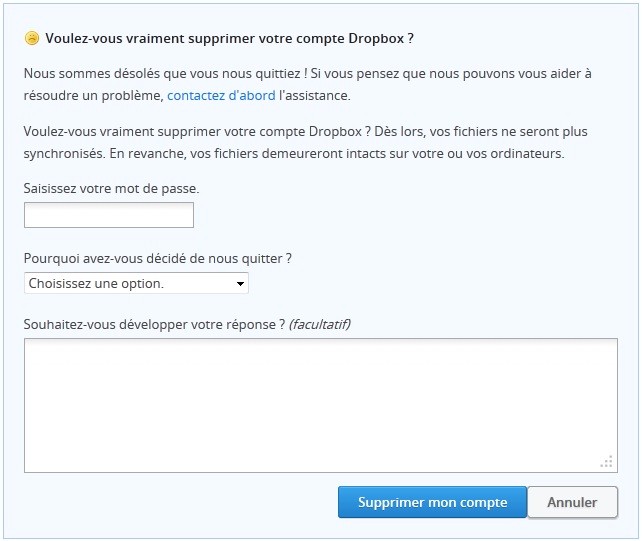Click the "Saisissez votre mot de passe." label

(x=111, y=187)
